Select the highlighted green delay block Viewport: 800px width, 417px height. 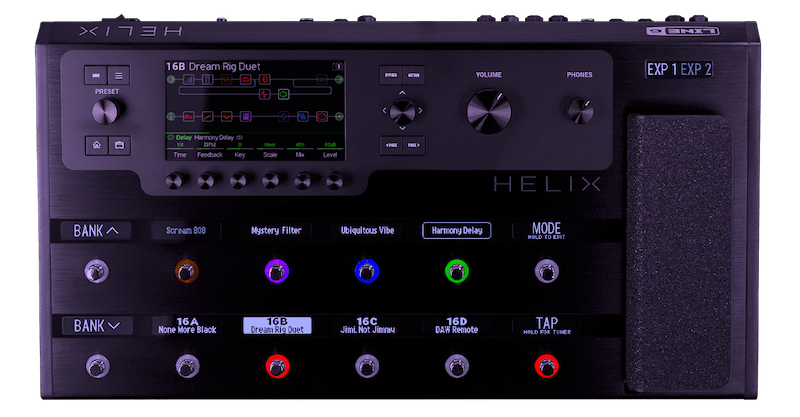[283, 94]
